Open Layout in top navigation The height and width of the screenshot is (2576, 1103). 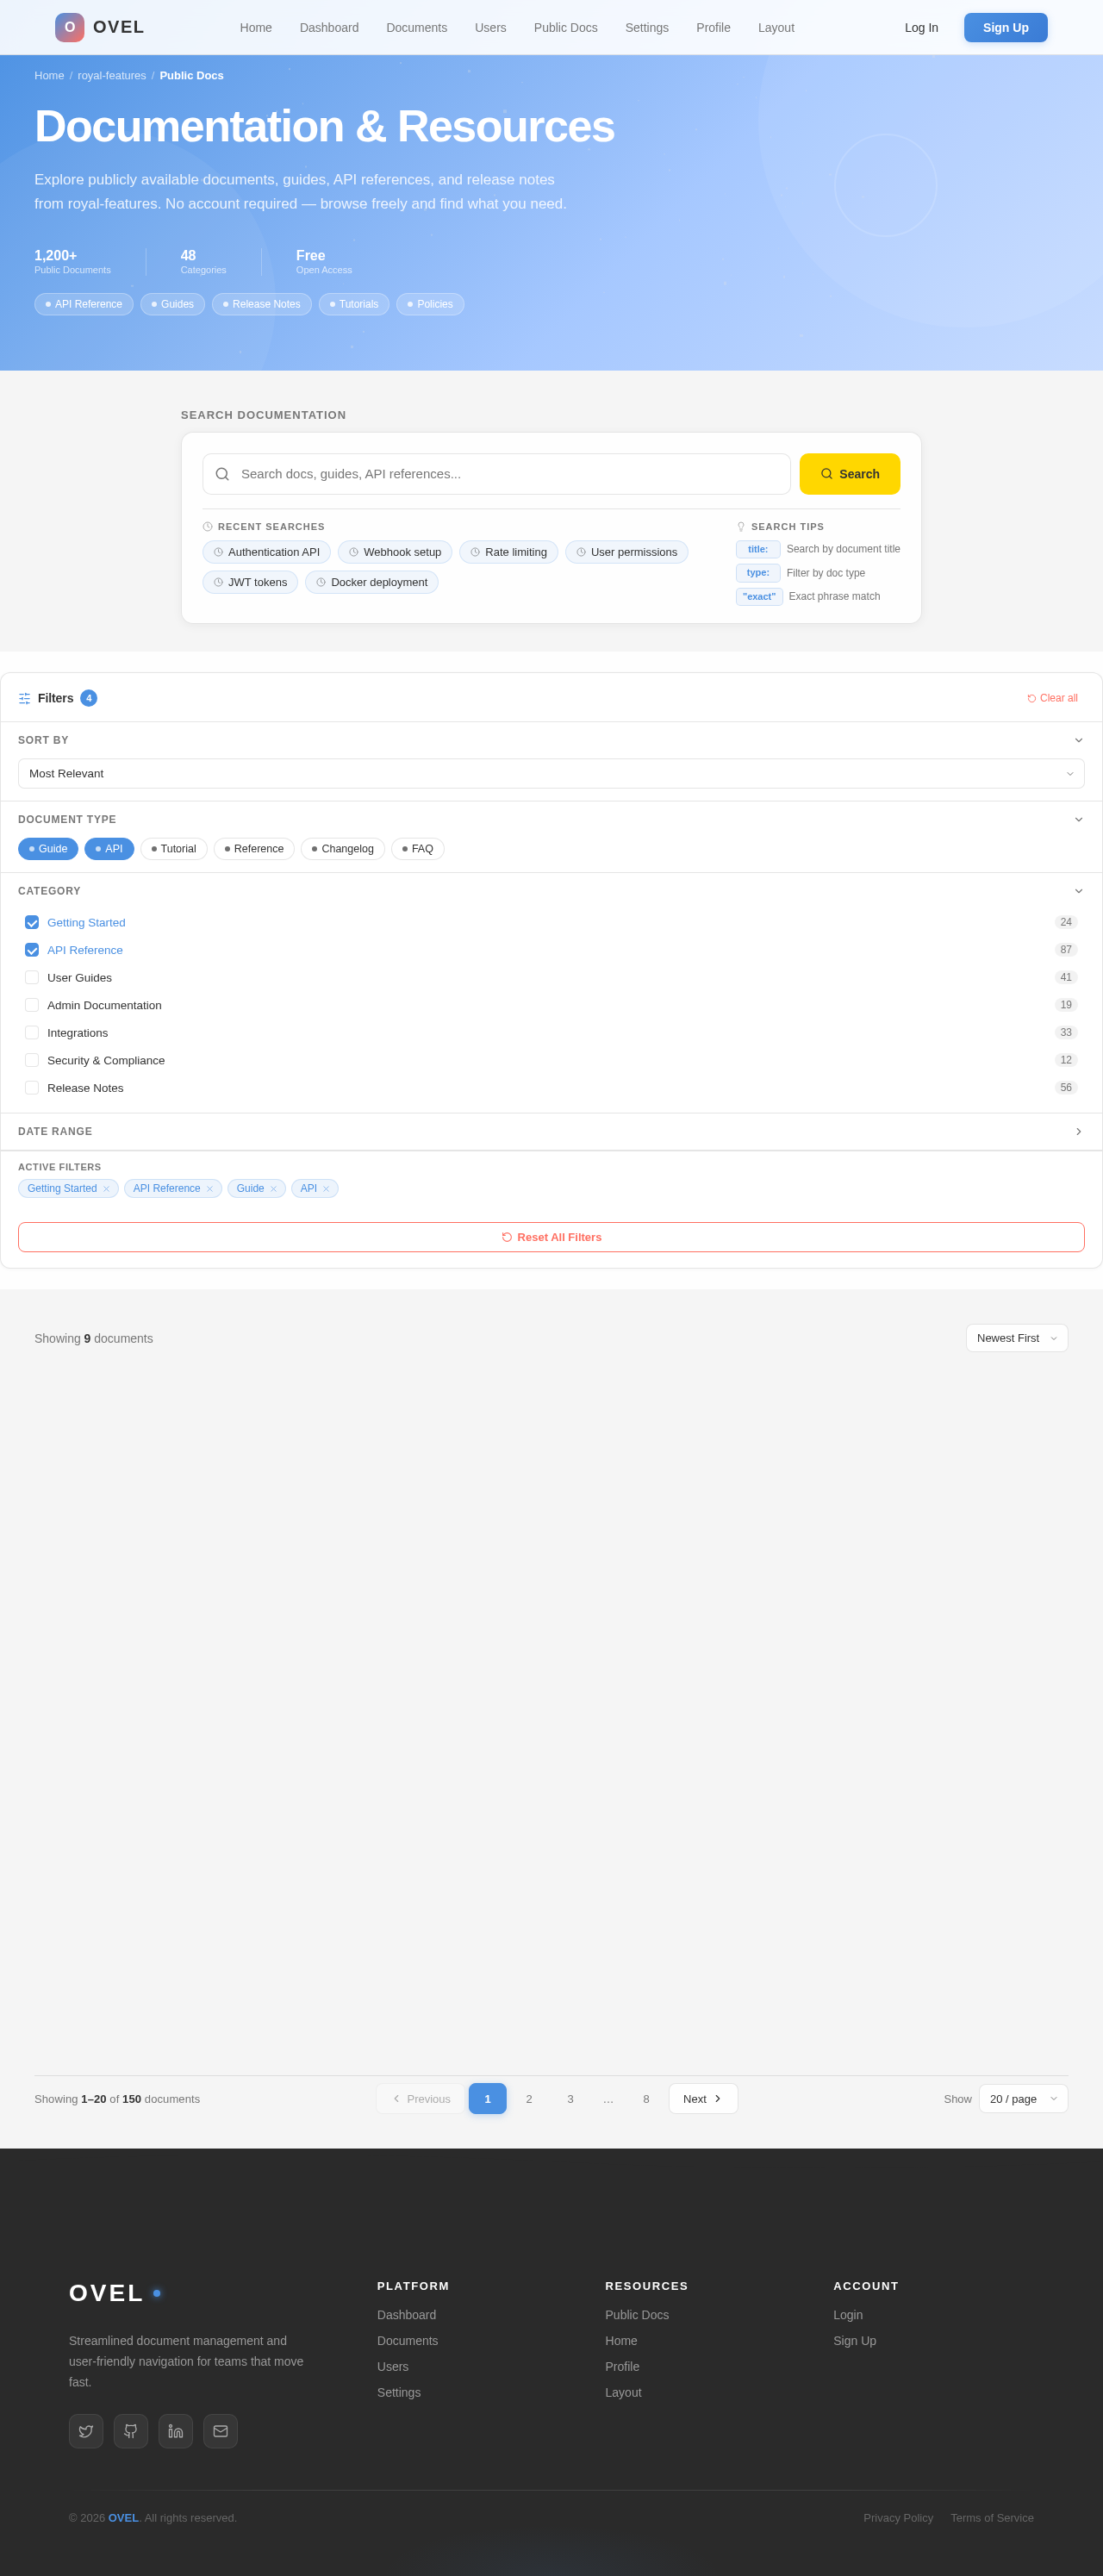point(776,28)
